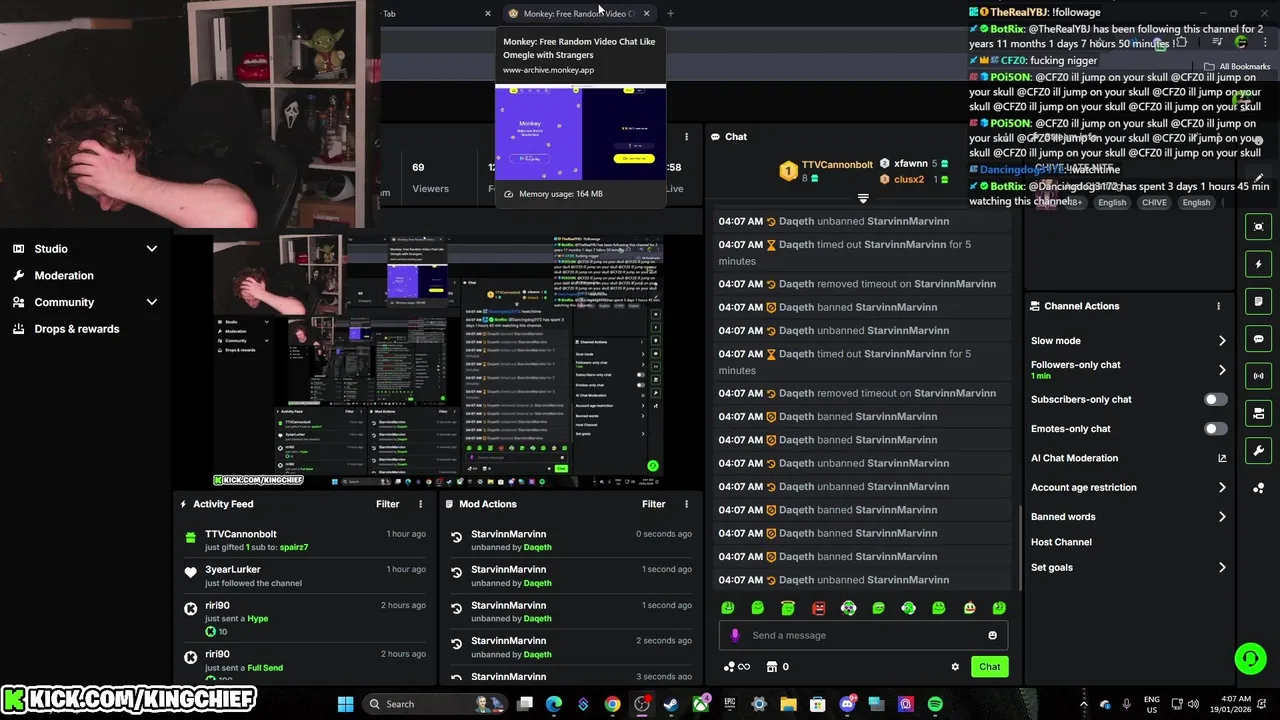This screenshot has height=720, width=1280.
Task: Open Spotify from the taskbar
Action: pos(935,704)
